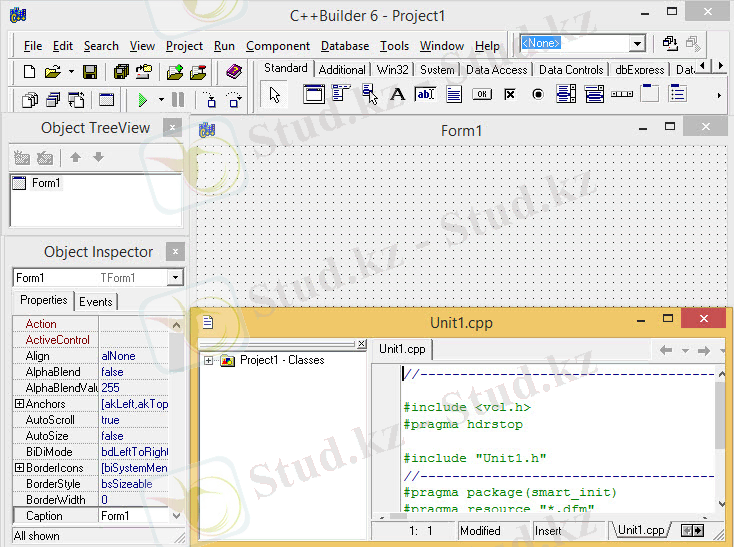This screenshot has height=547, width=734.
Task: Open the Data Controls palette tab
Action: (570, 70)
